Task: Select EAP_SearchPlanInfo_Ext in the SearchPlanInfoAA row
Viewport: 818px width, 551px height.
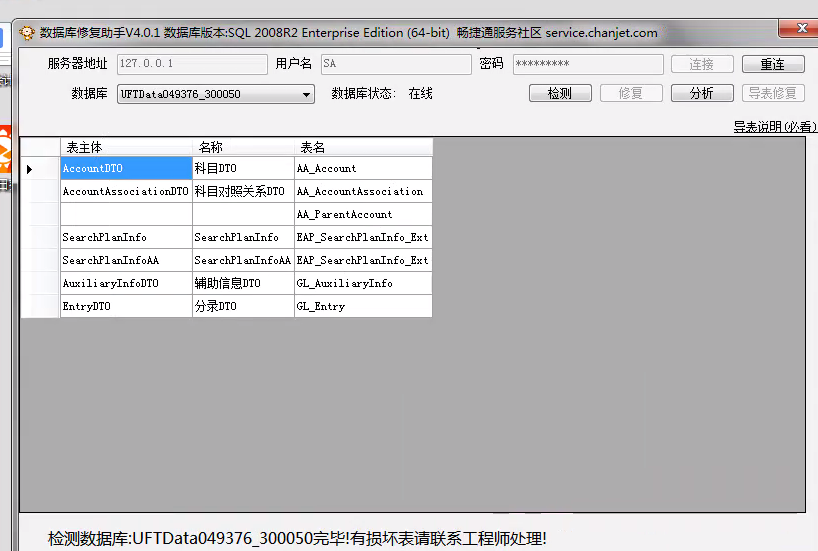Action: (x=364, y=260)
